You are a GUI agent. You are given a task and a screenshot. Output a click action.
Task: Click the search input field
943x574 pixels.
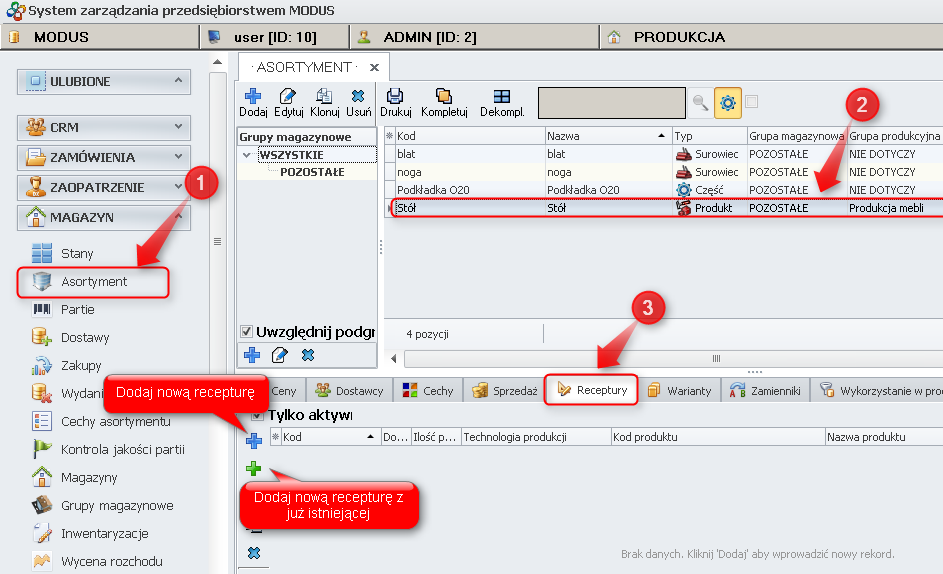[x=612, y=103]
